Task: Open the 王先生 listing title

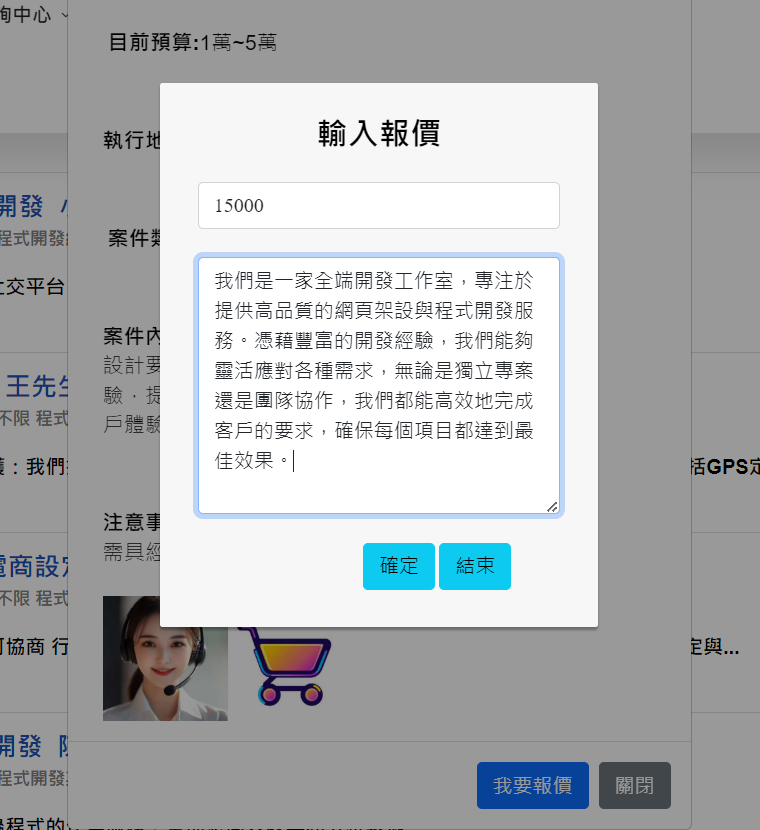Action: tap(36, 385)
